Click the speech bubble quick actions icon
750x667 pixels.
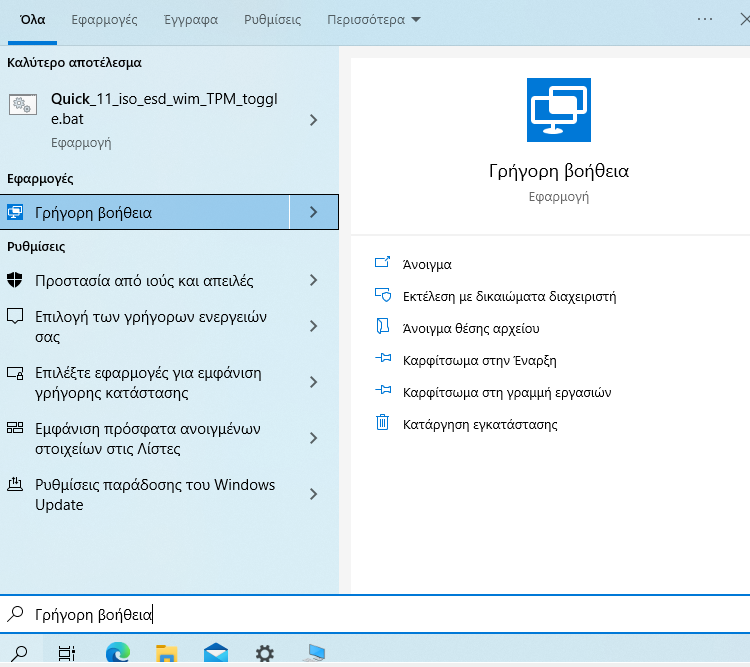pyautogui.click(x=15, y=316)
